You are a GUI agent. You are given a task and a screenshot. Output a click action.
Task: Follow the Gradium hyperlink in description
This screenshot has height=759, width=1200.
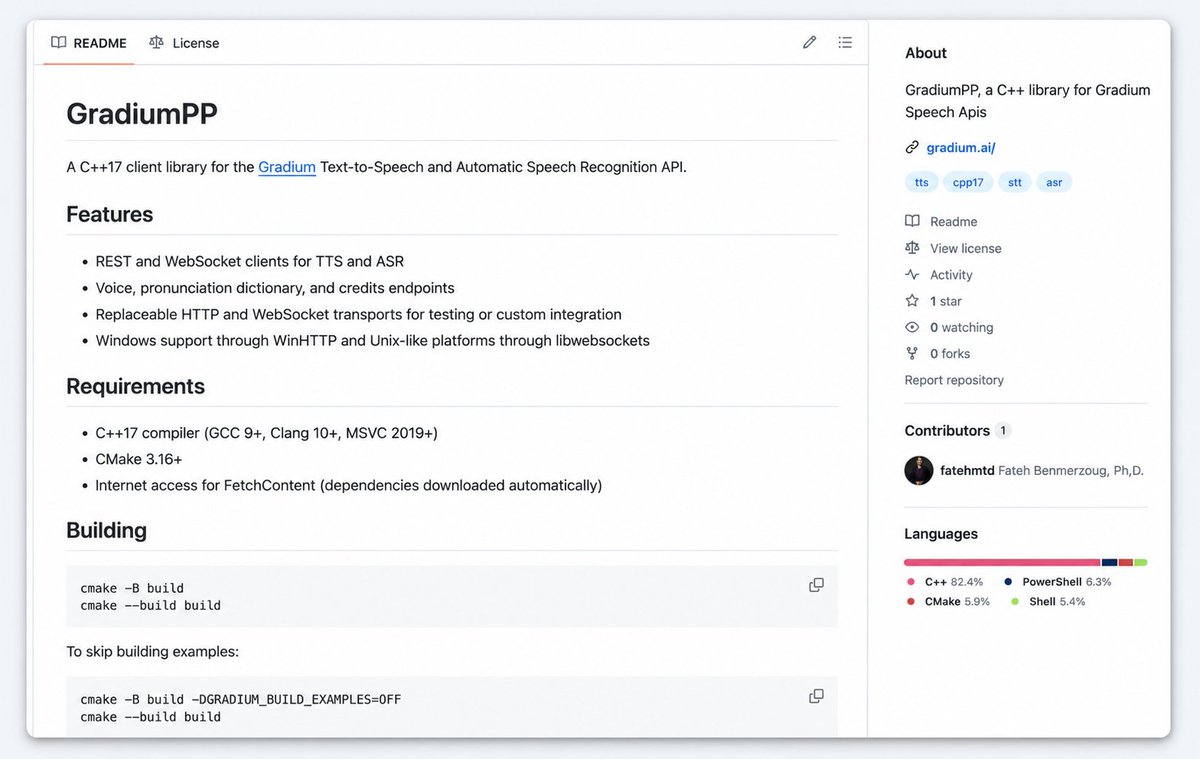tap(287, 167)
